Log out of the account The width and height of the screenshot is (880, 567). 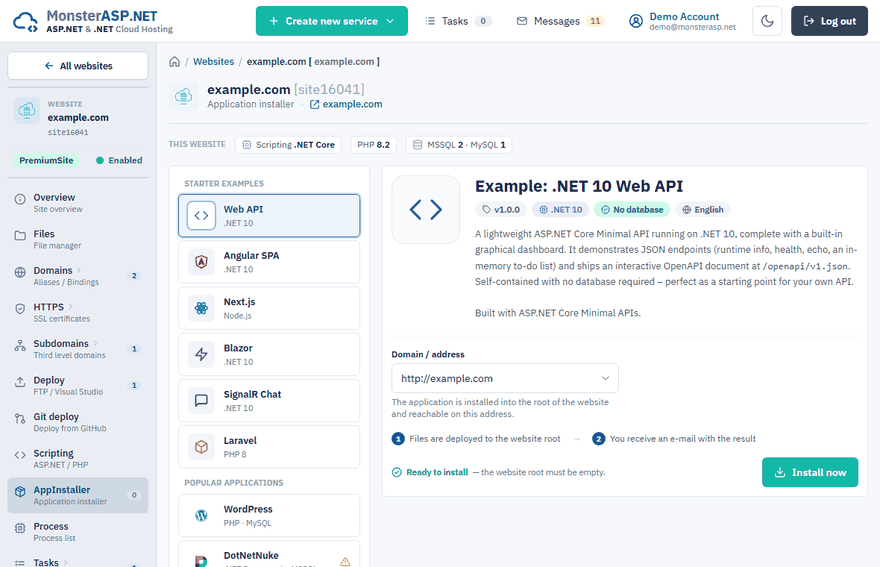pyautogui.click(x=829, y=21)
